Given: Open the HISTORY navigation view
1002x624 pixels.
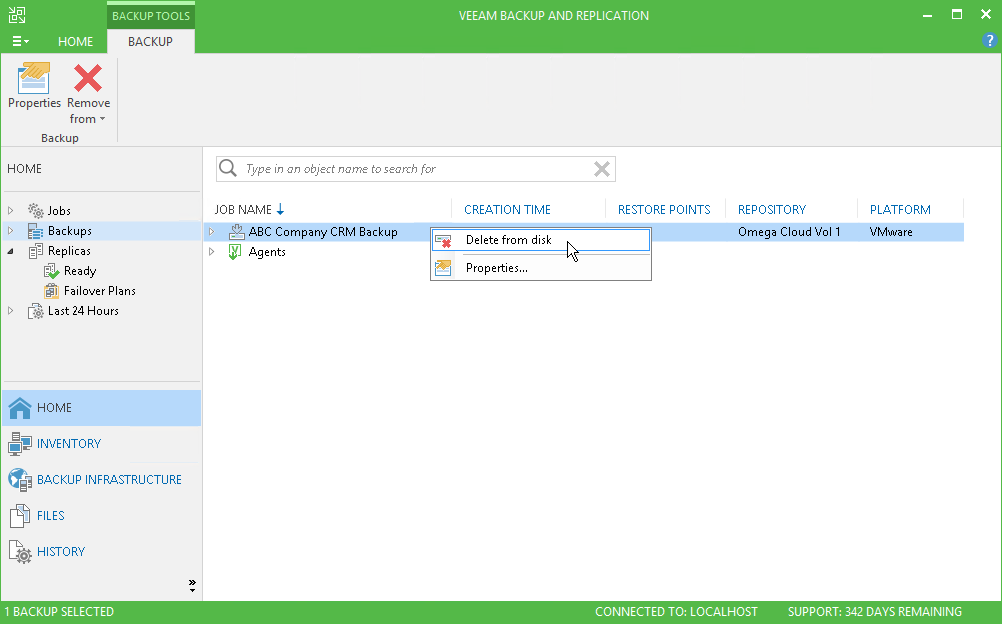Looking at the screenshot, I should pyautogui.click(x=102, y=551).
